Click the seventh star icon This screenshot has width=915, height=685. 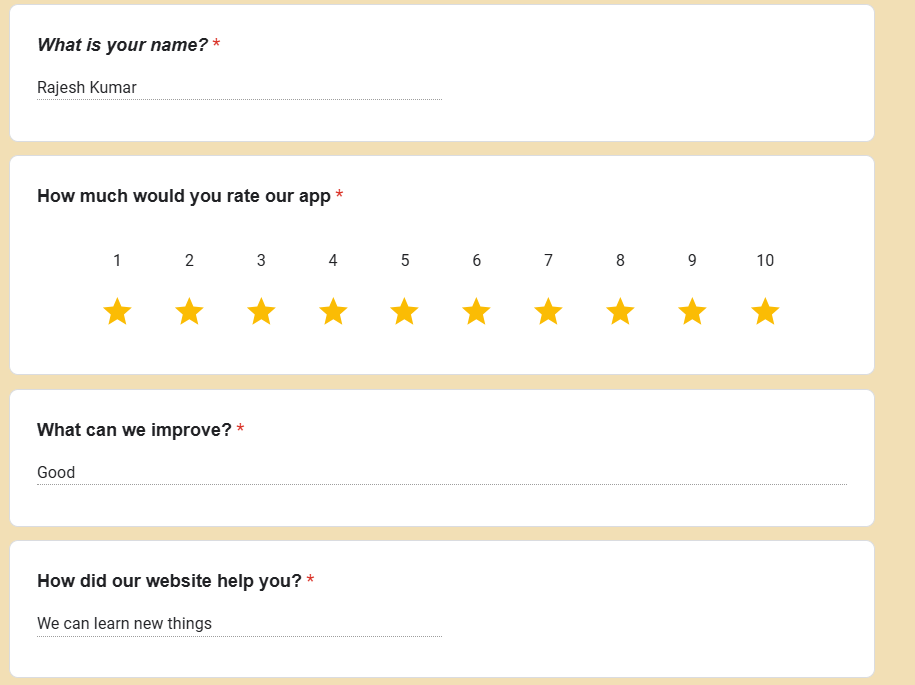point(548,312)
